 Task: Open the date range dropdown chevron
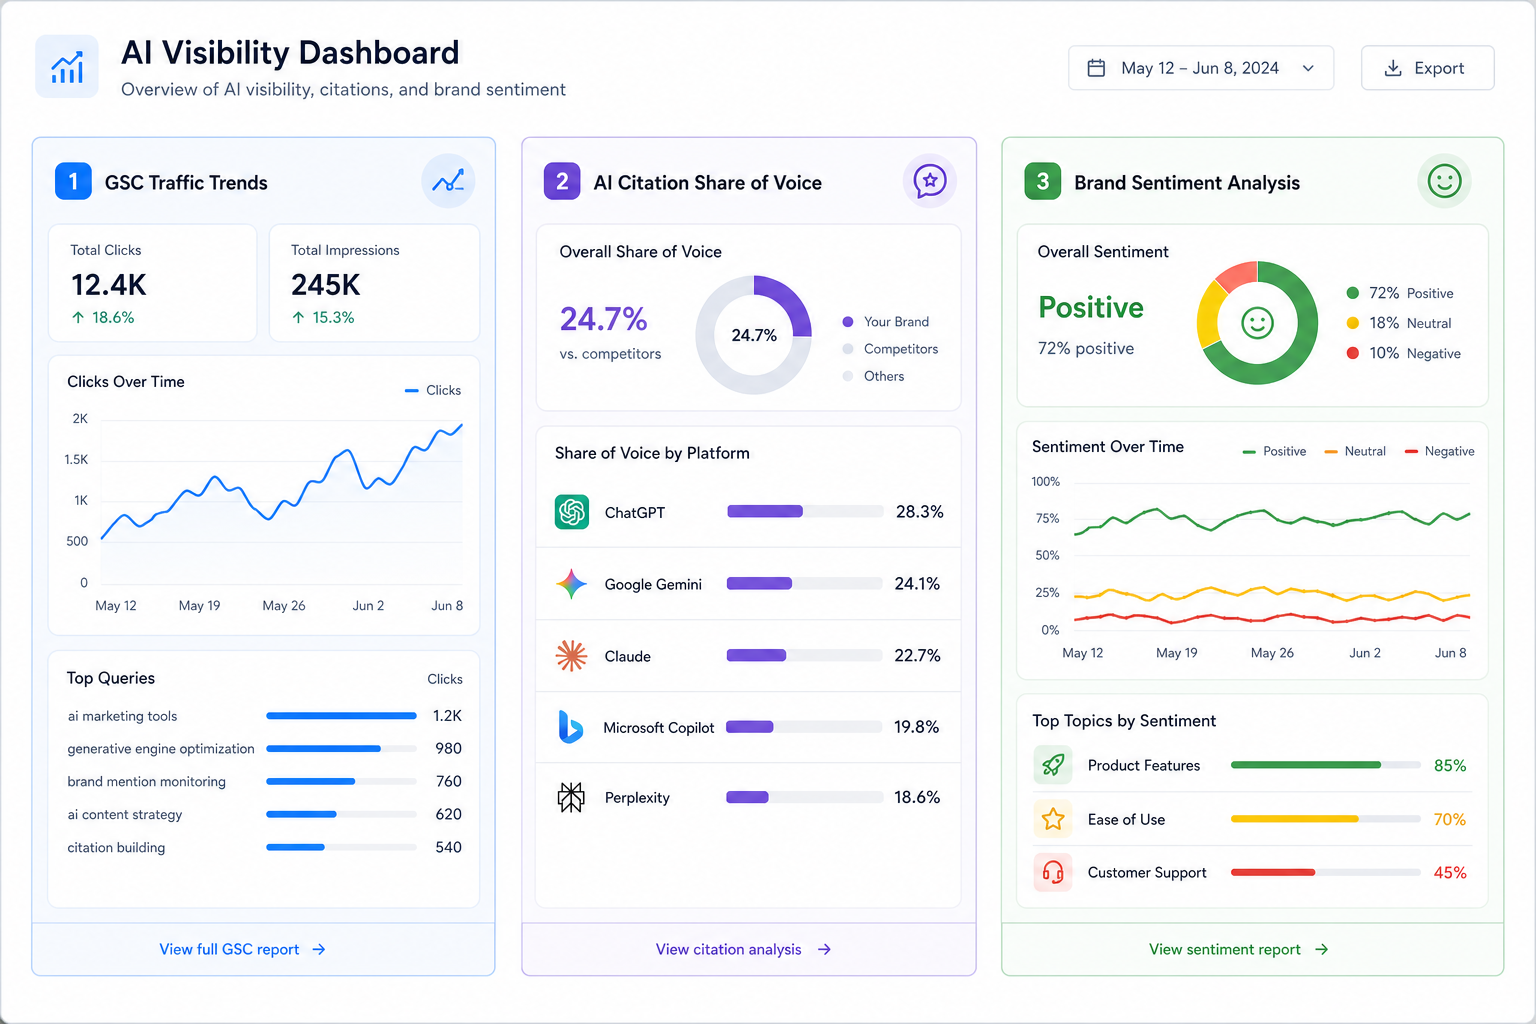tap(1308, 68)
